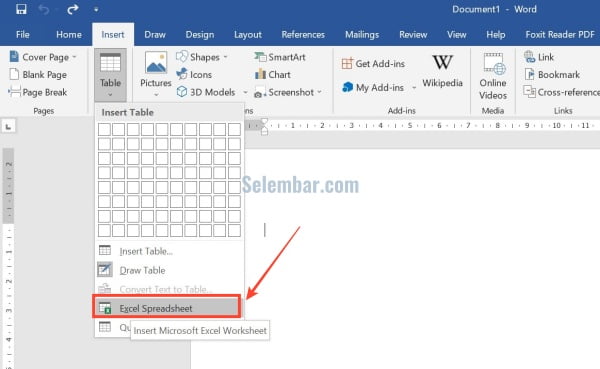
Task: Click the Cover Page button
Action: coord(39,57)
